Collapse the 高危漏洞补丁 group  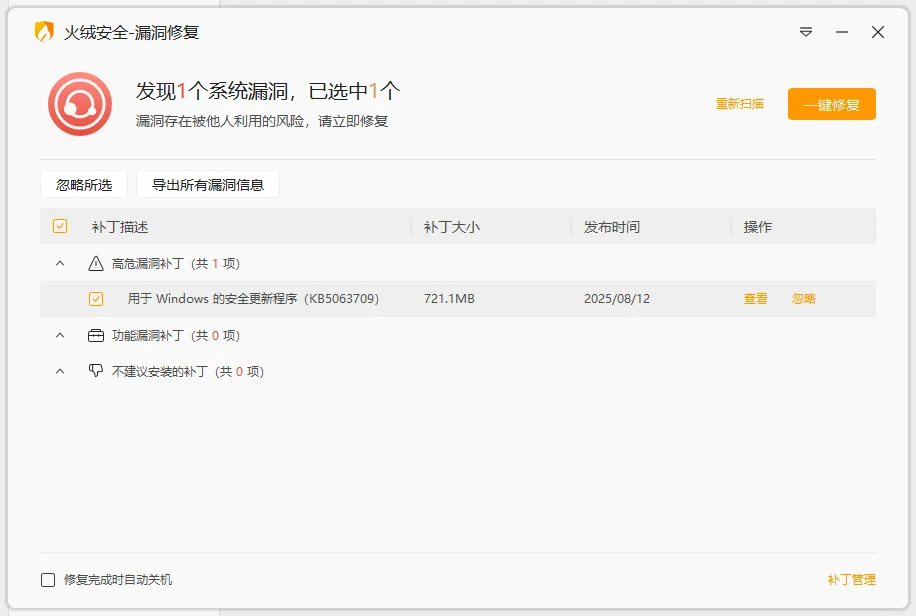[x=58, y=264]
